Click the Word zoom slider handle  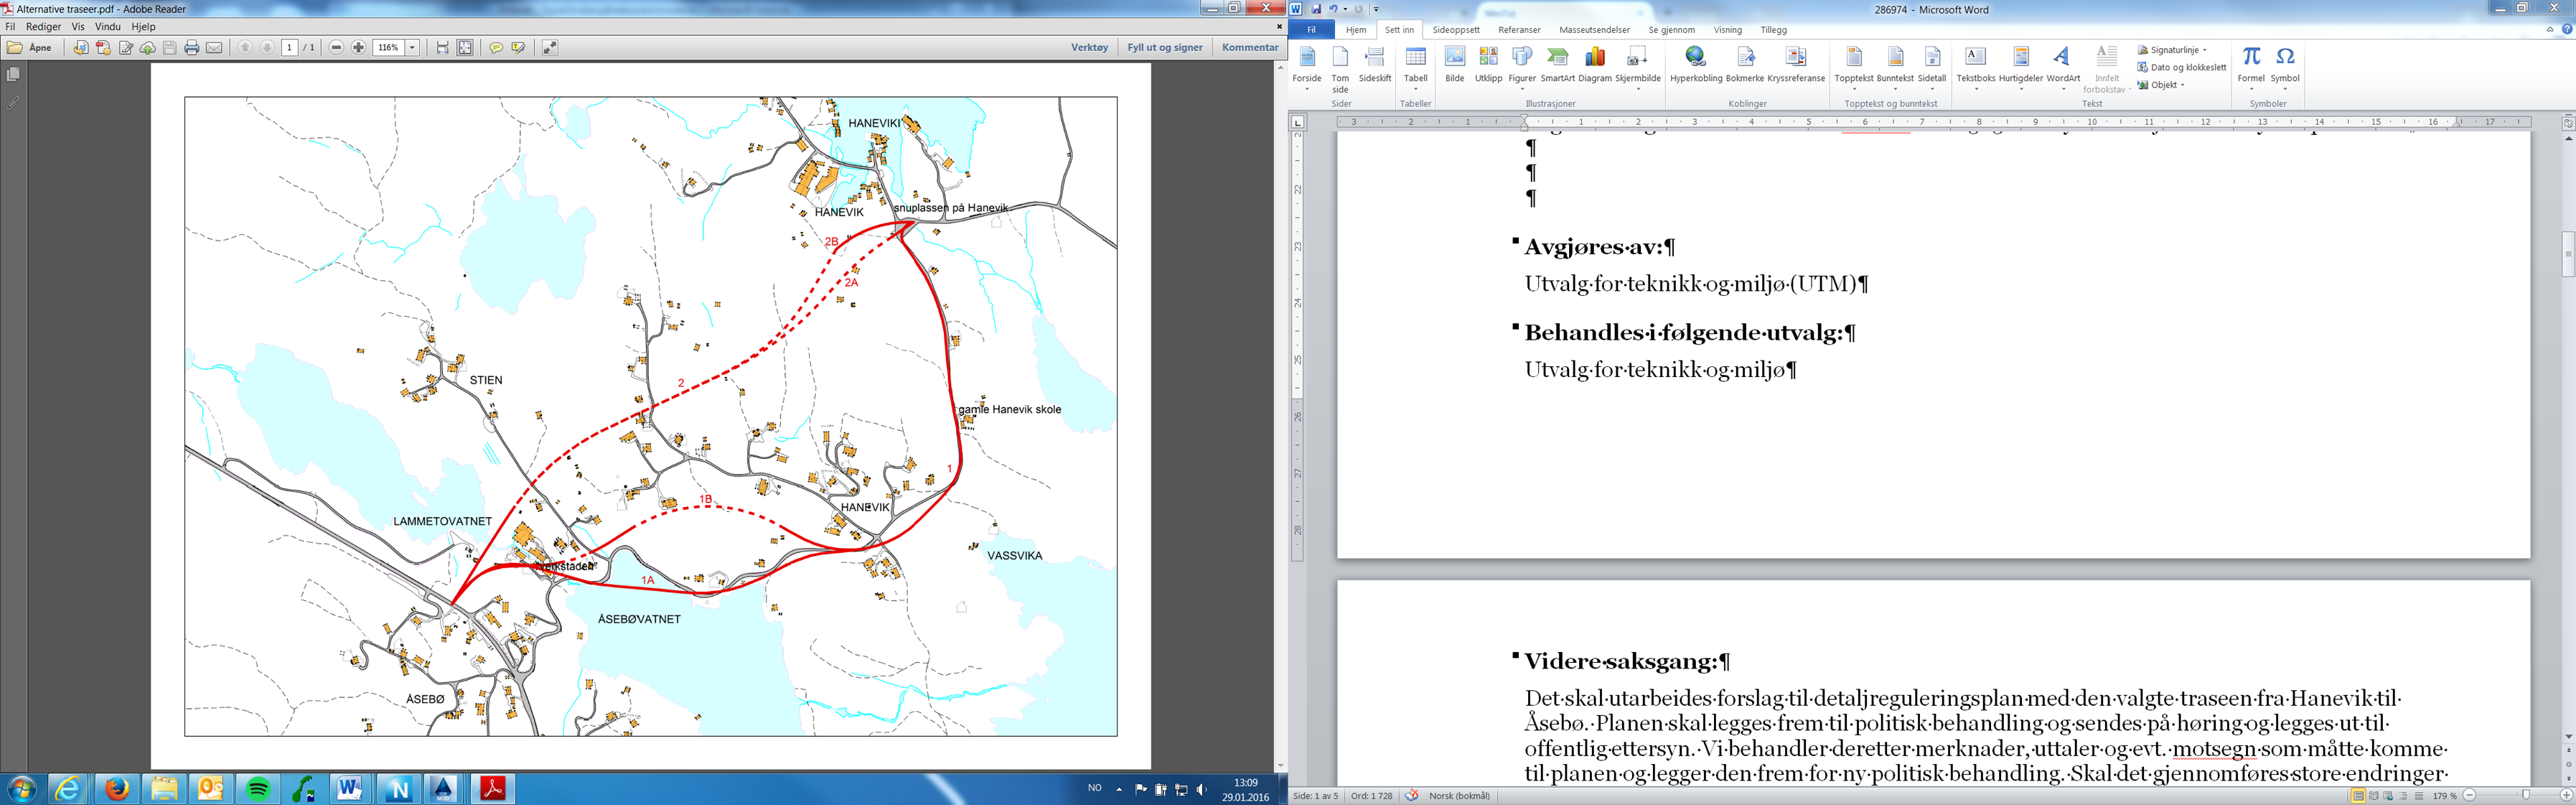click(x=2526, y=796)
